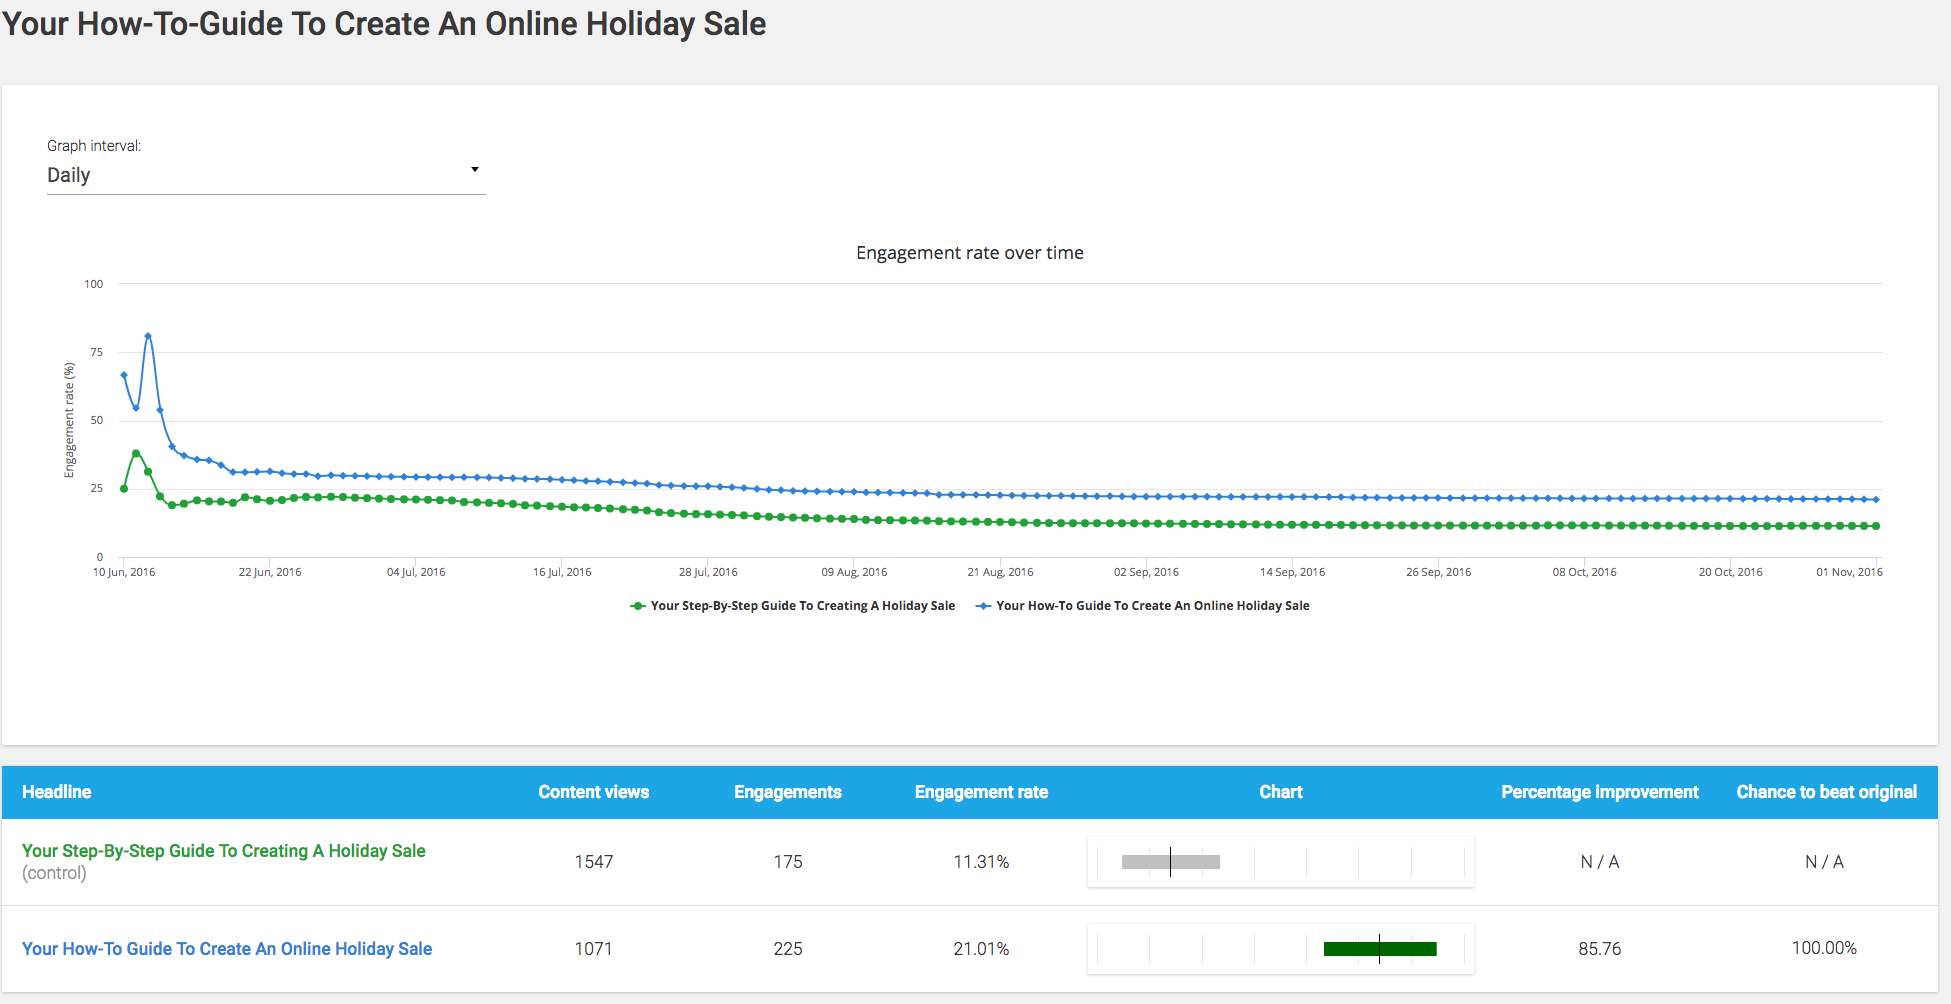Open the Step-By-Step Guide headline link

coord(223,850)
